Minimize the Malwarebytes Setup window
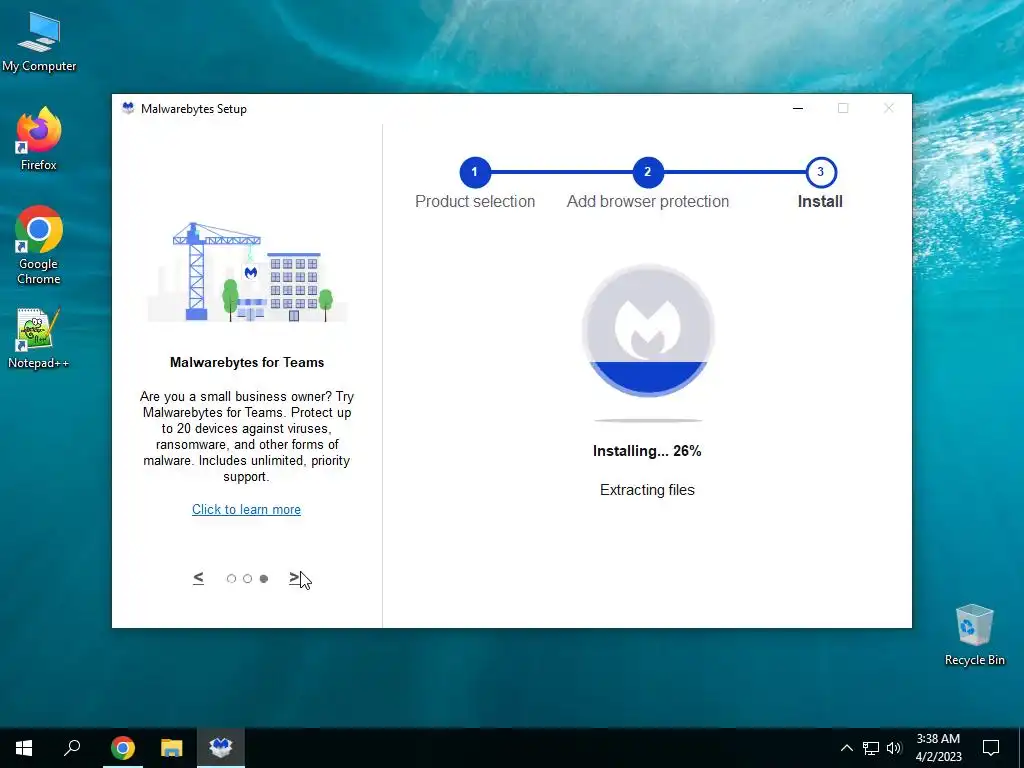Image resolution: width=1024 pixels, height=768 pixels. (798, 108)
